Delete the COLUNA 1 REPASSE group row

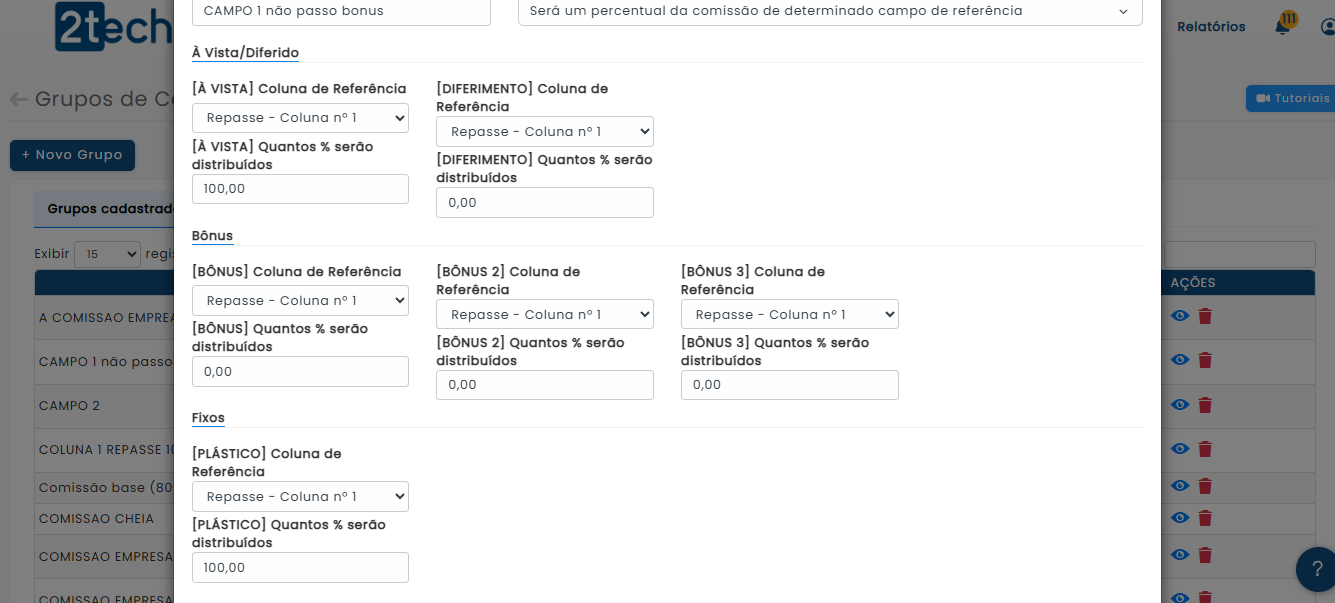click(1205, 450)
